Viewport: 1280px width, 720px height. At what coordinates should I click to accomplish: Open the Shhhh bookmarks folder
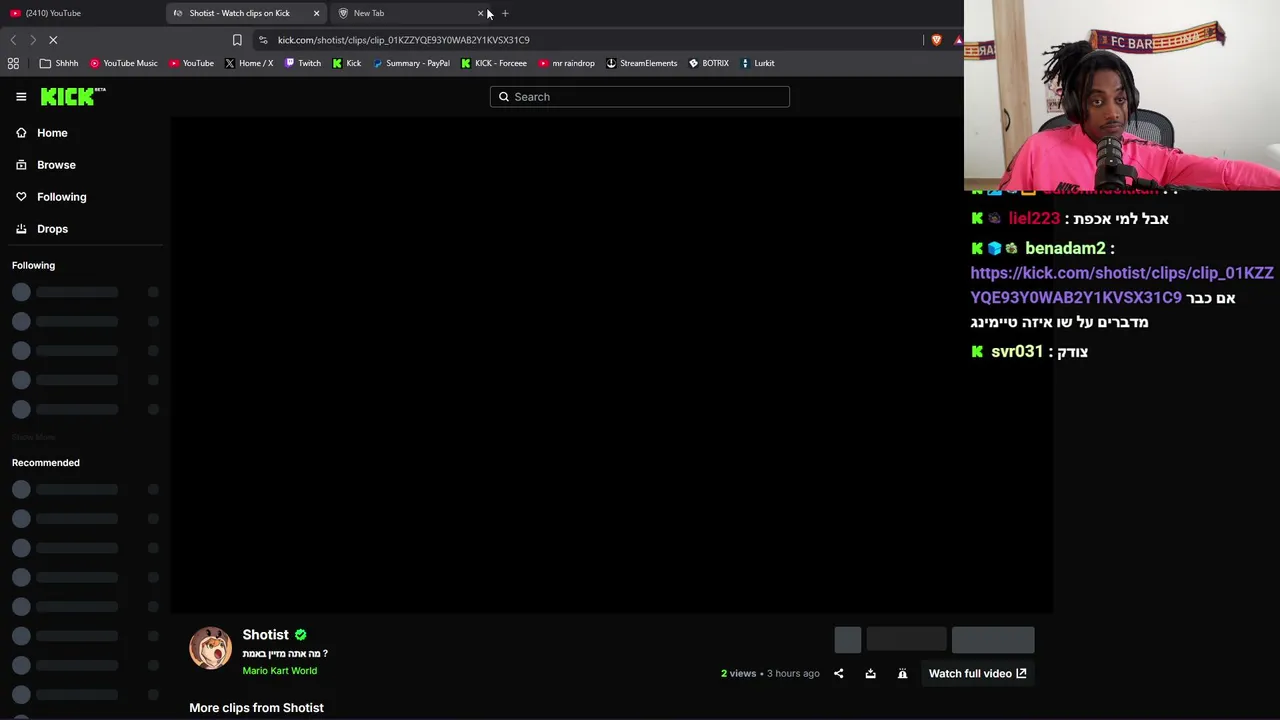point(59,63)
